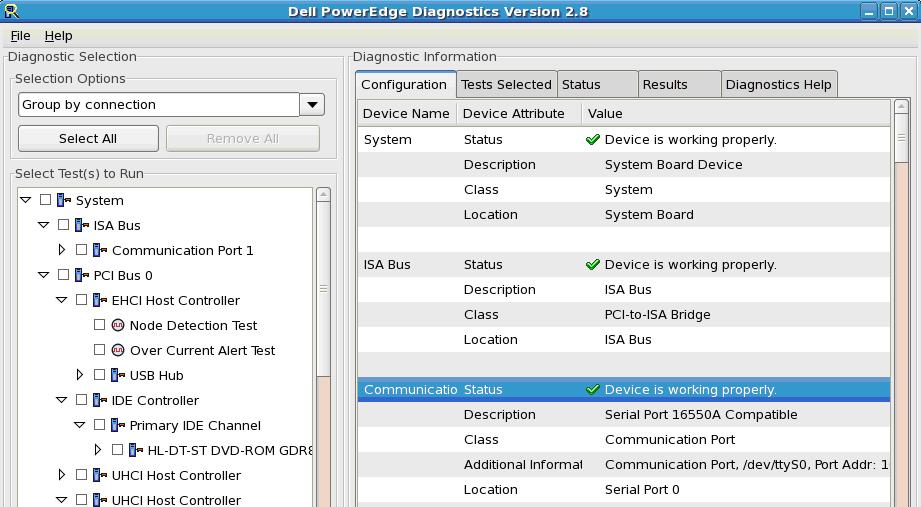Sort by Device Name column header
Screen dimensions: 921x507
point(406,113)
